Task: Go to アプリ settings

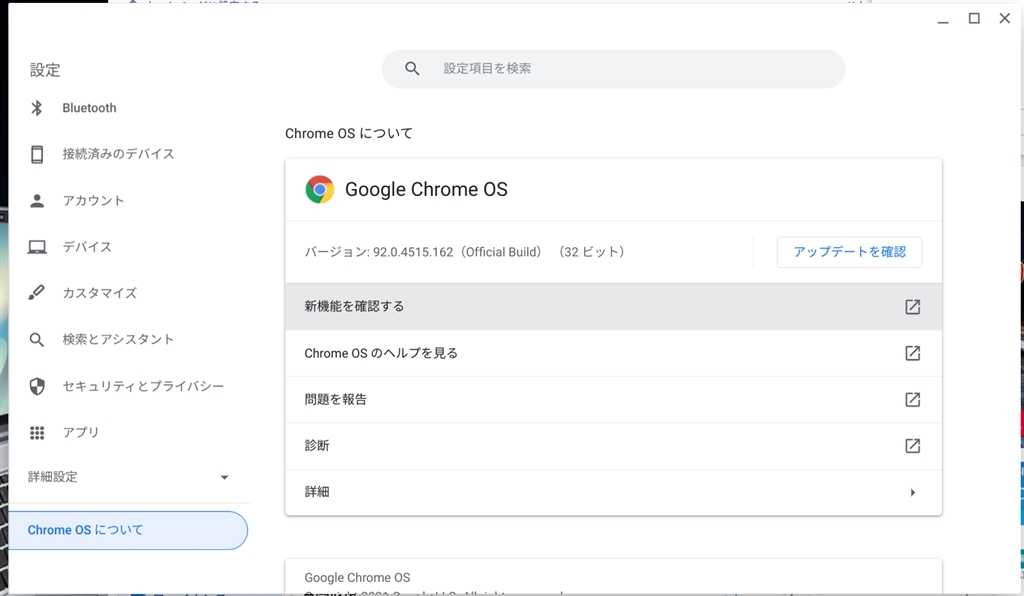Action: click(80, 432)
